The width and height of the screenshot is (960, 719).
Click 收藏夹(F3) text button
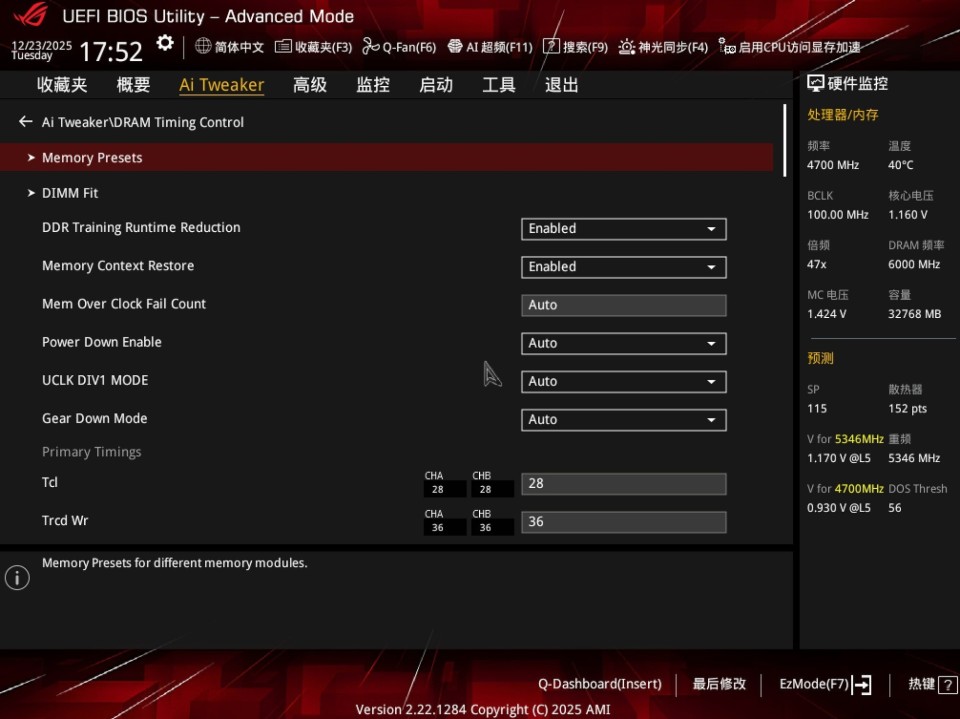point(323,47)
